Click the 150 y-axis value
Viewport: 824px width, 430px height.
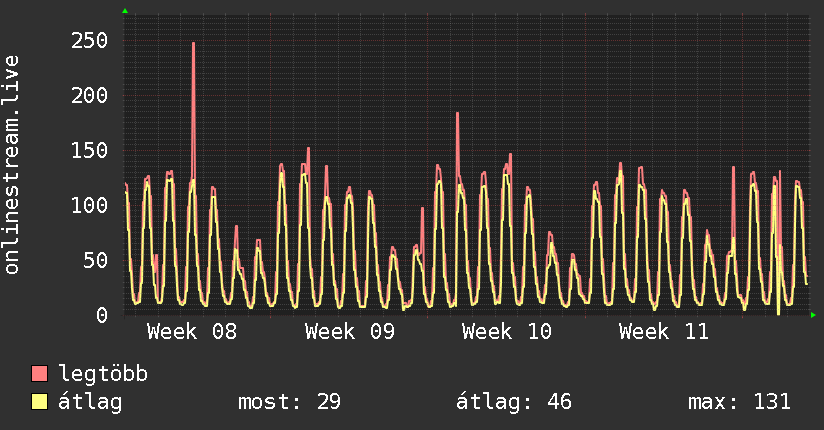(89, 150)
